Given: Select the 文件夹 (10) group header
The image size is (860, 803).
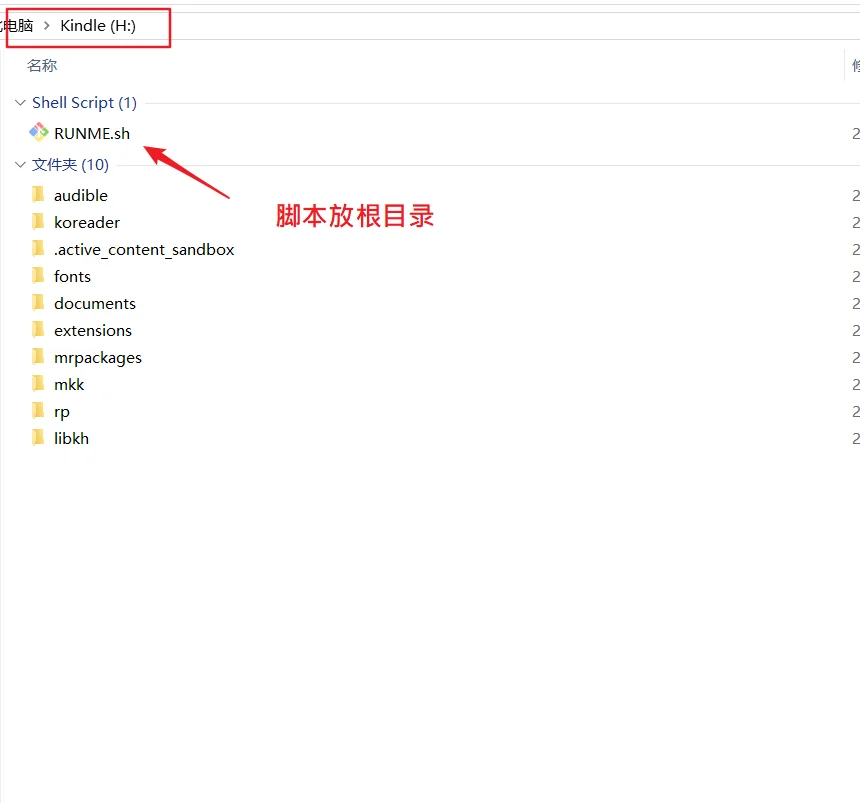Looking at the screenshot, I should pos(70,165).
